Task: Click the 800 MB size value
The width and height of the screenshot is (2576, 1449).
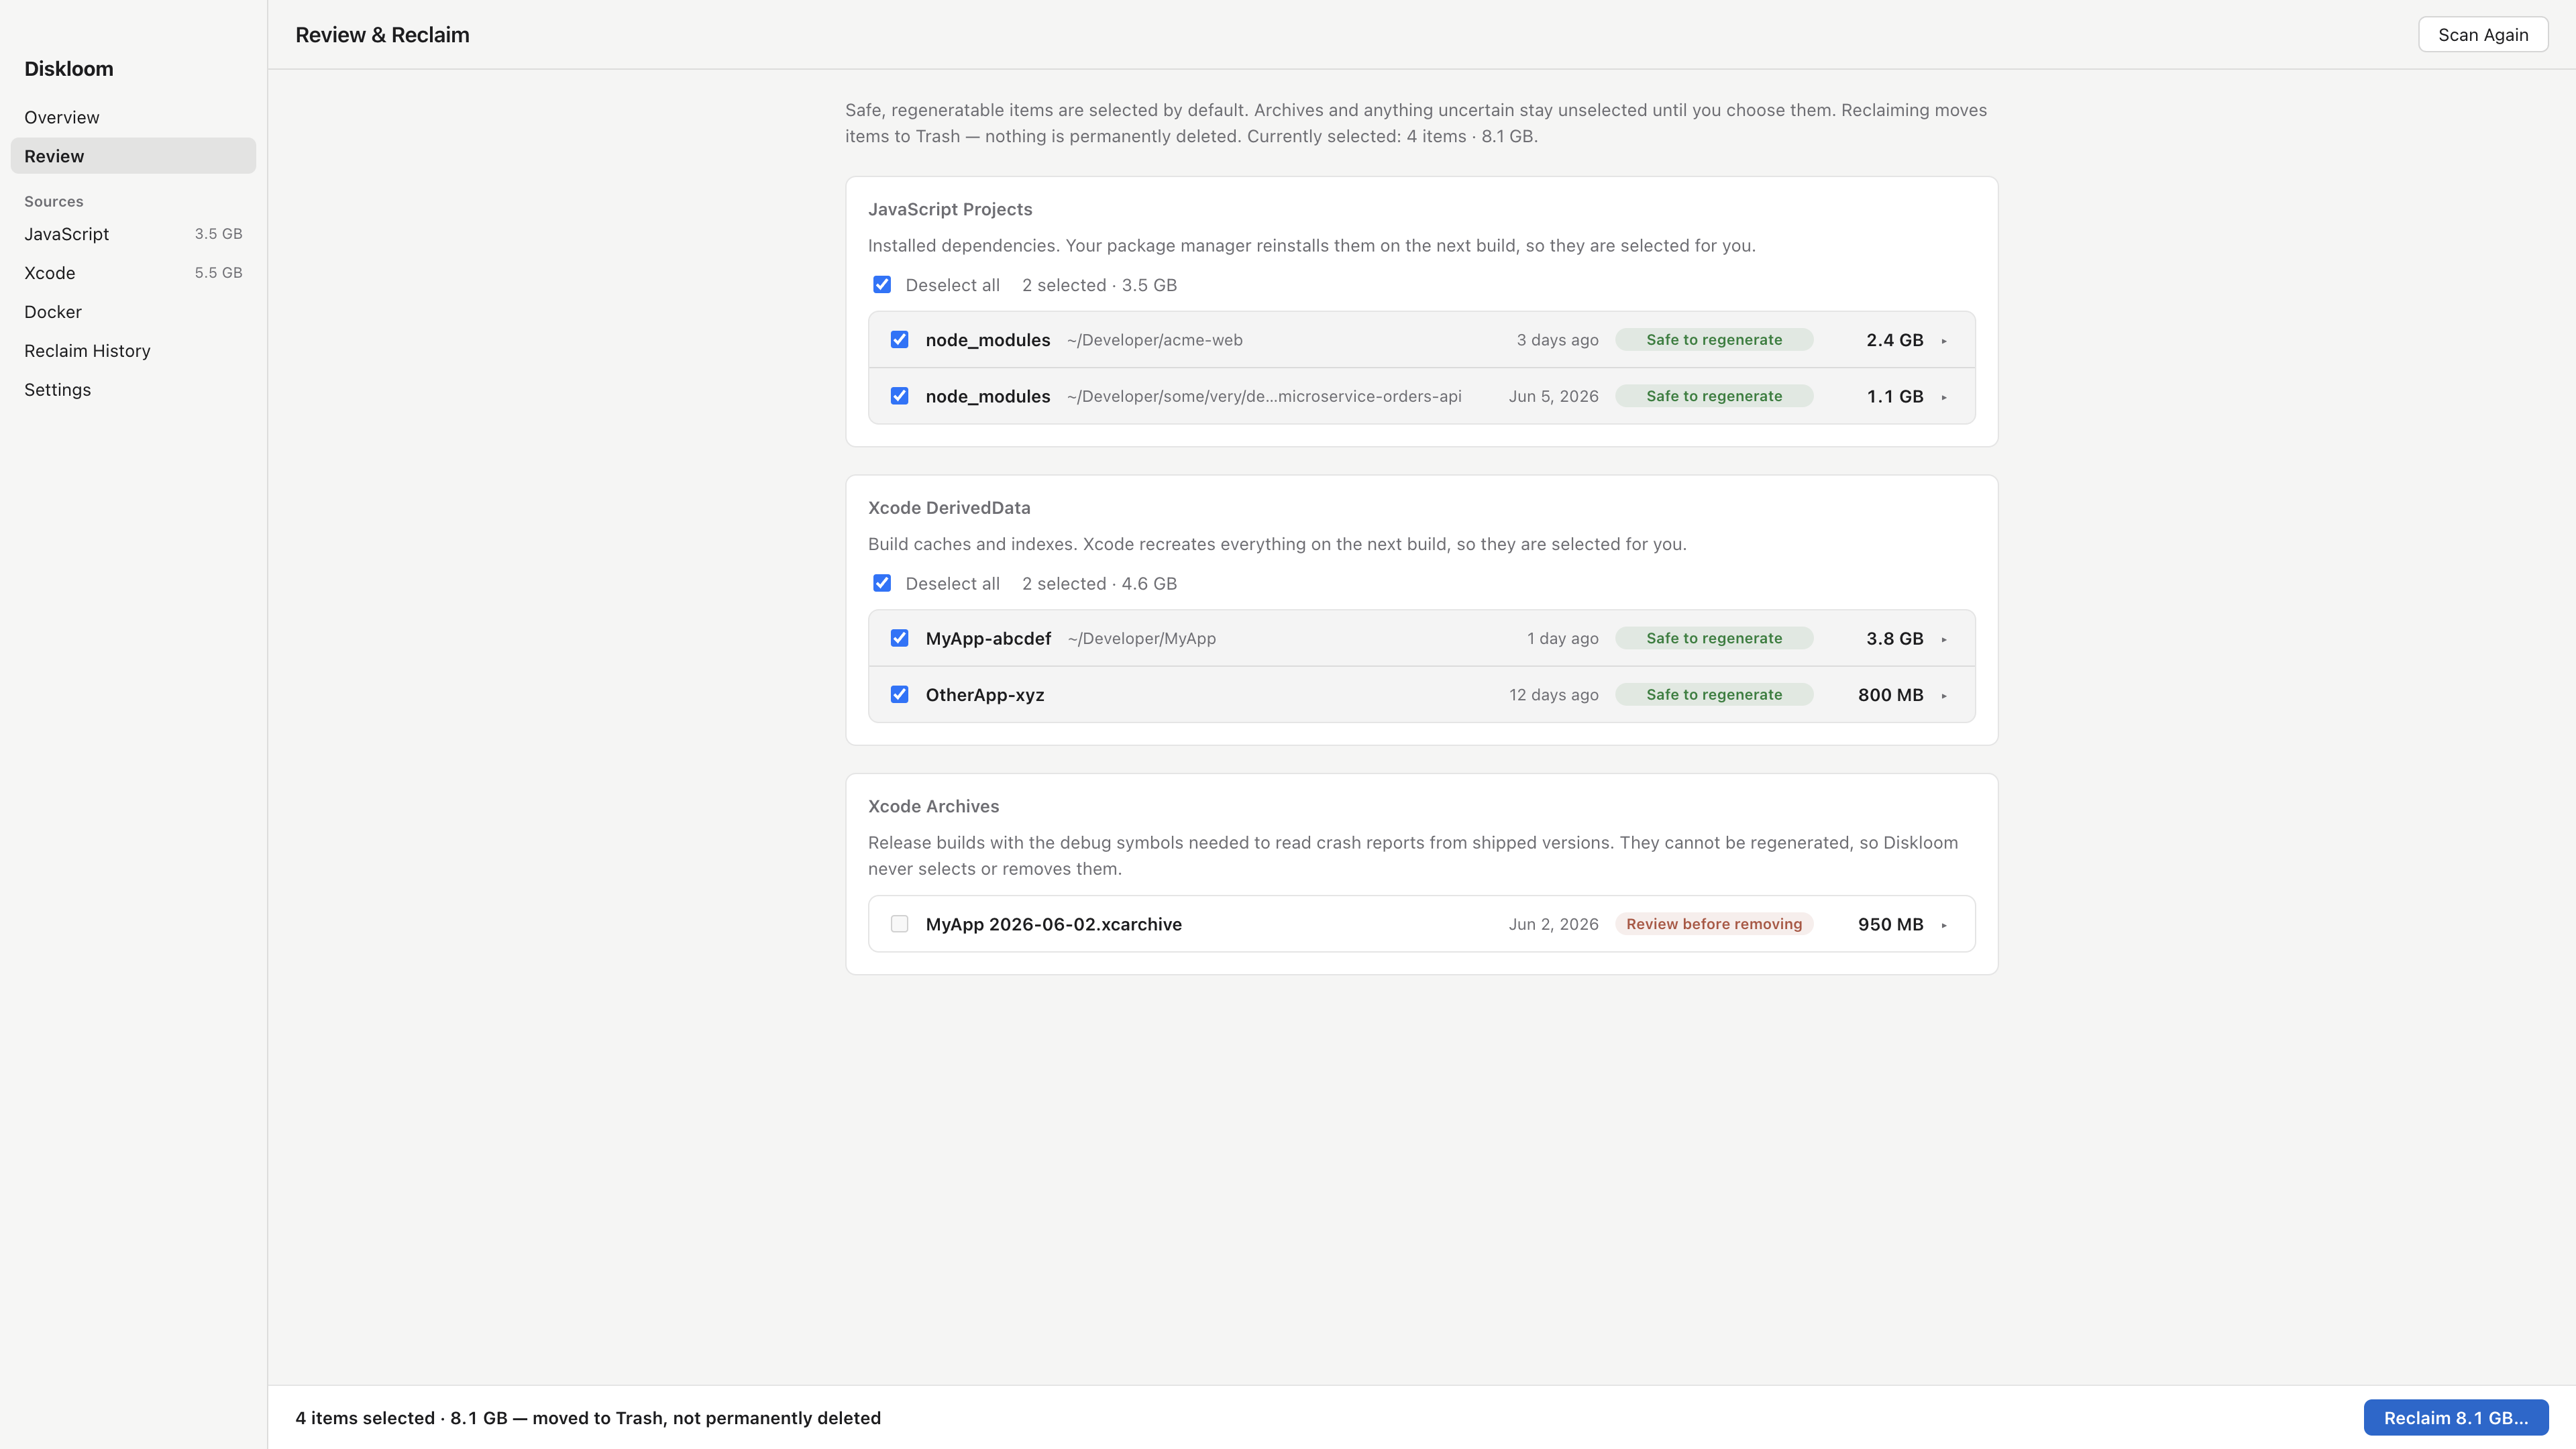Action: click(x=1891, y=695)
